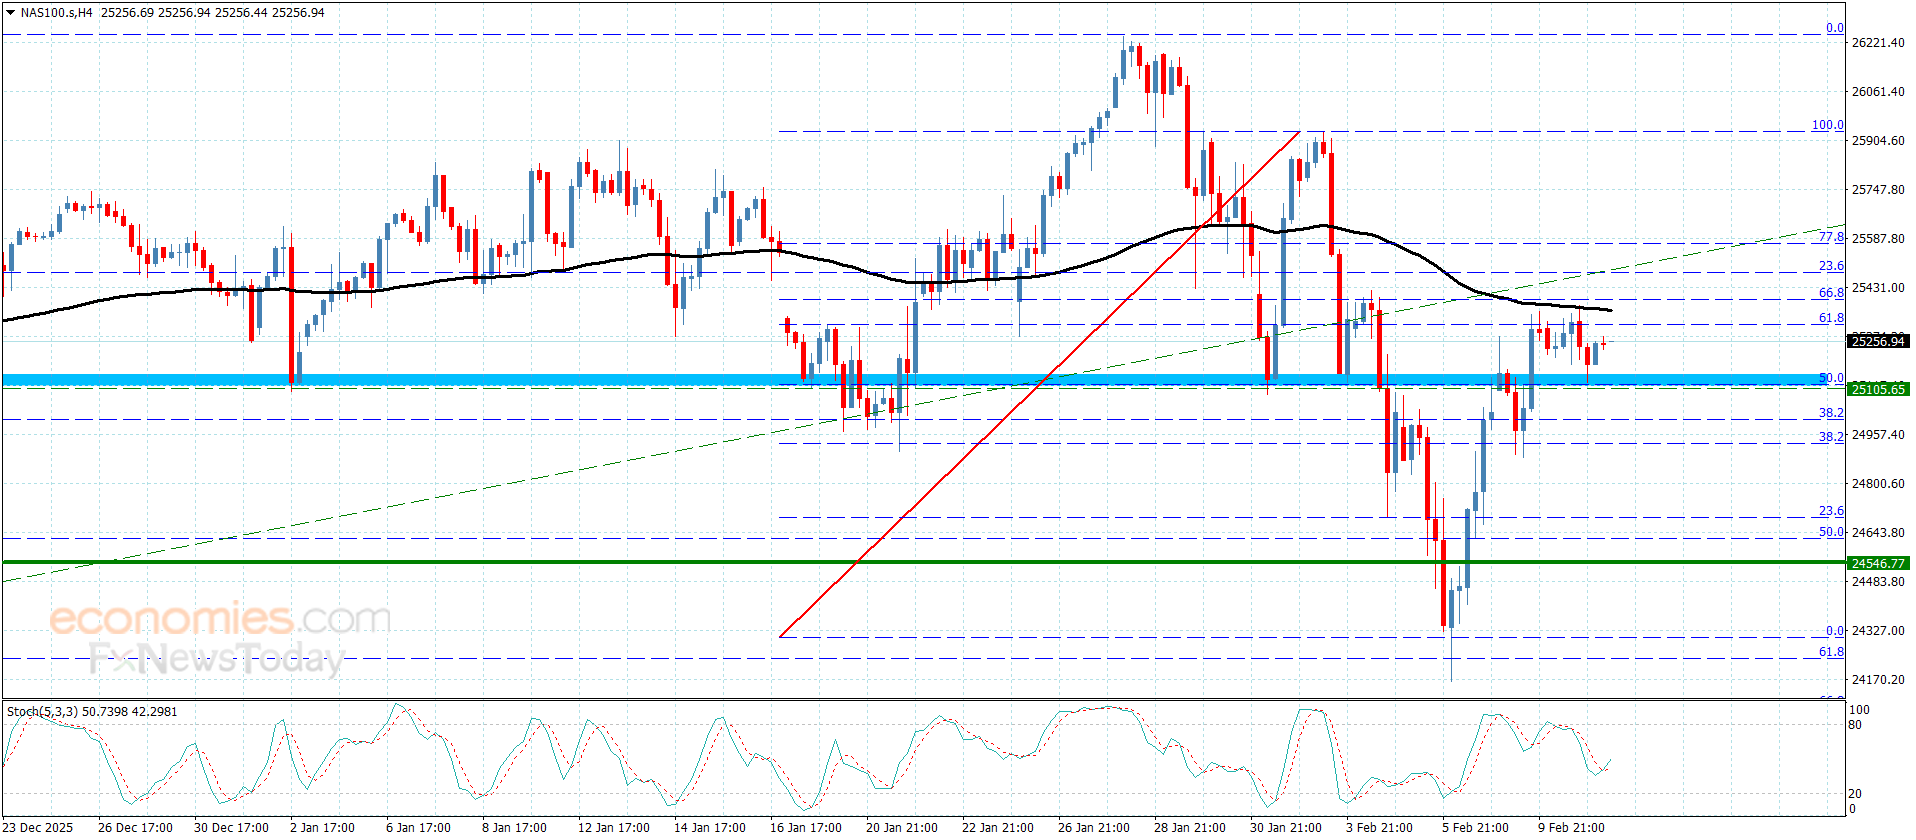Select the cyan horizontal support band

click(x=924, y=380)
